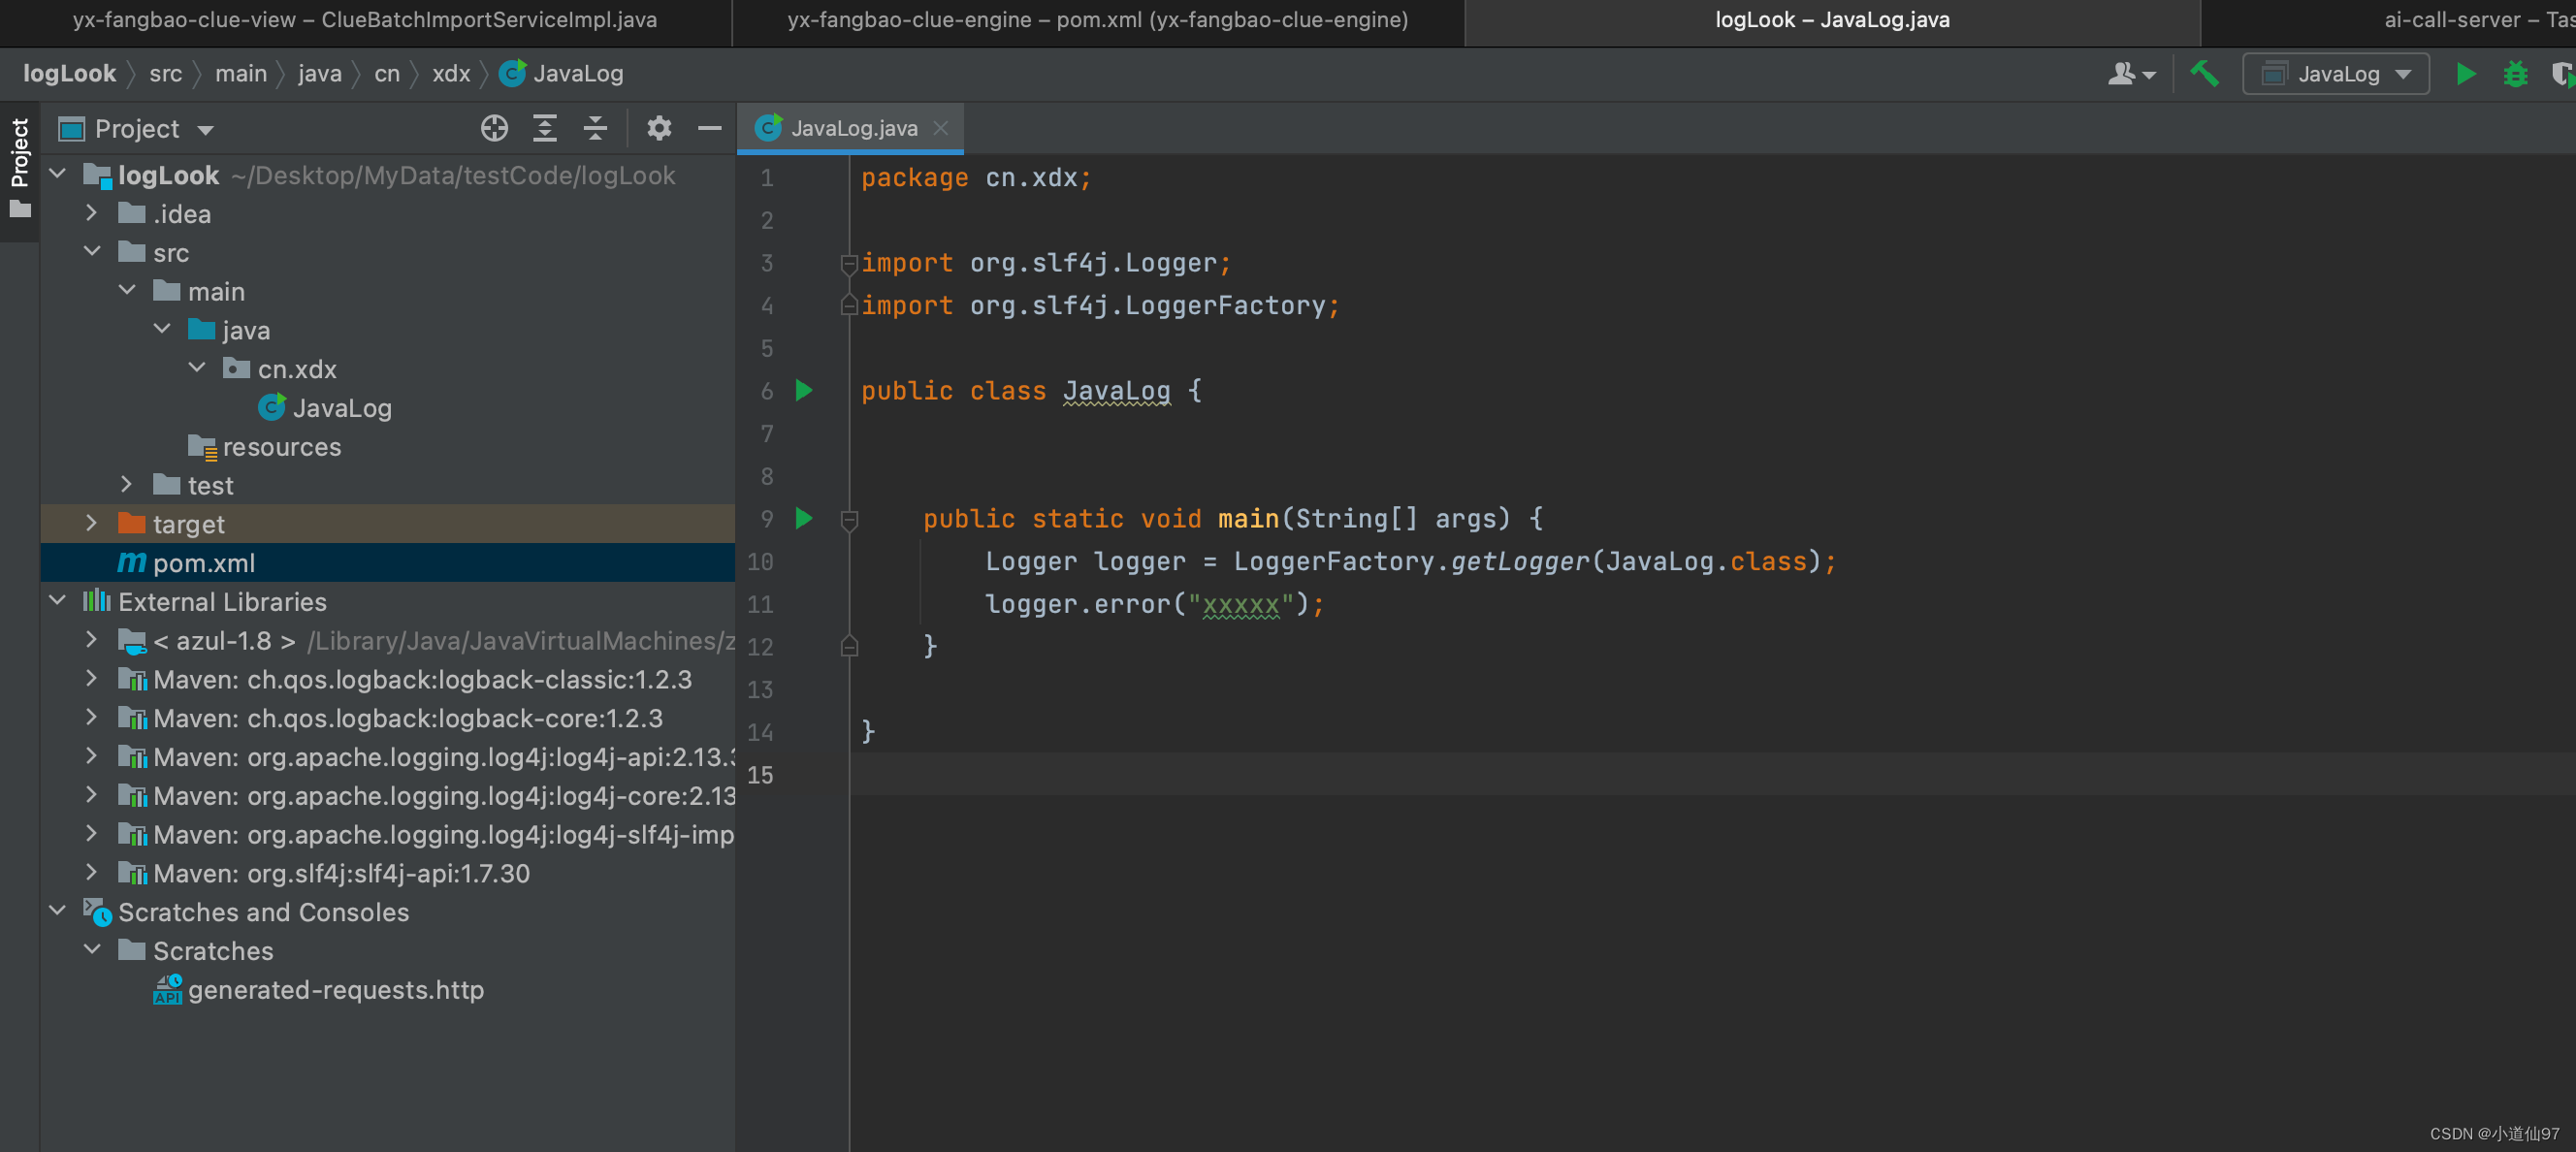Fold the imports block at line 3
Screen dimensions: 2576x1152
tap(849, 264)
